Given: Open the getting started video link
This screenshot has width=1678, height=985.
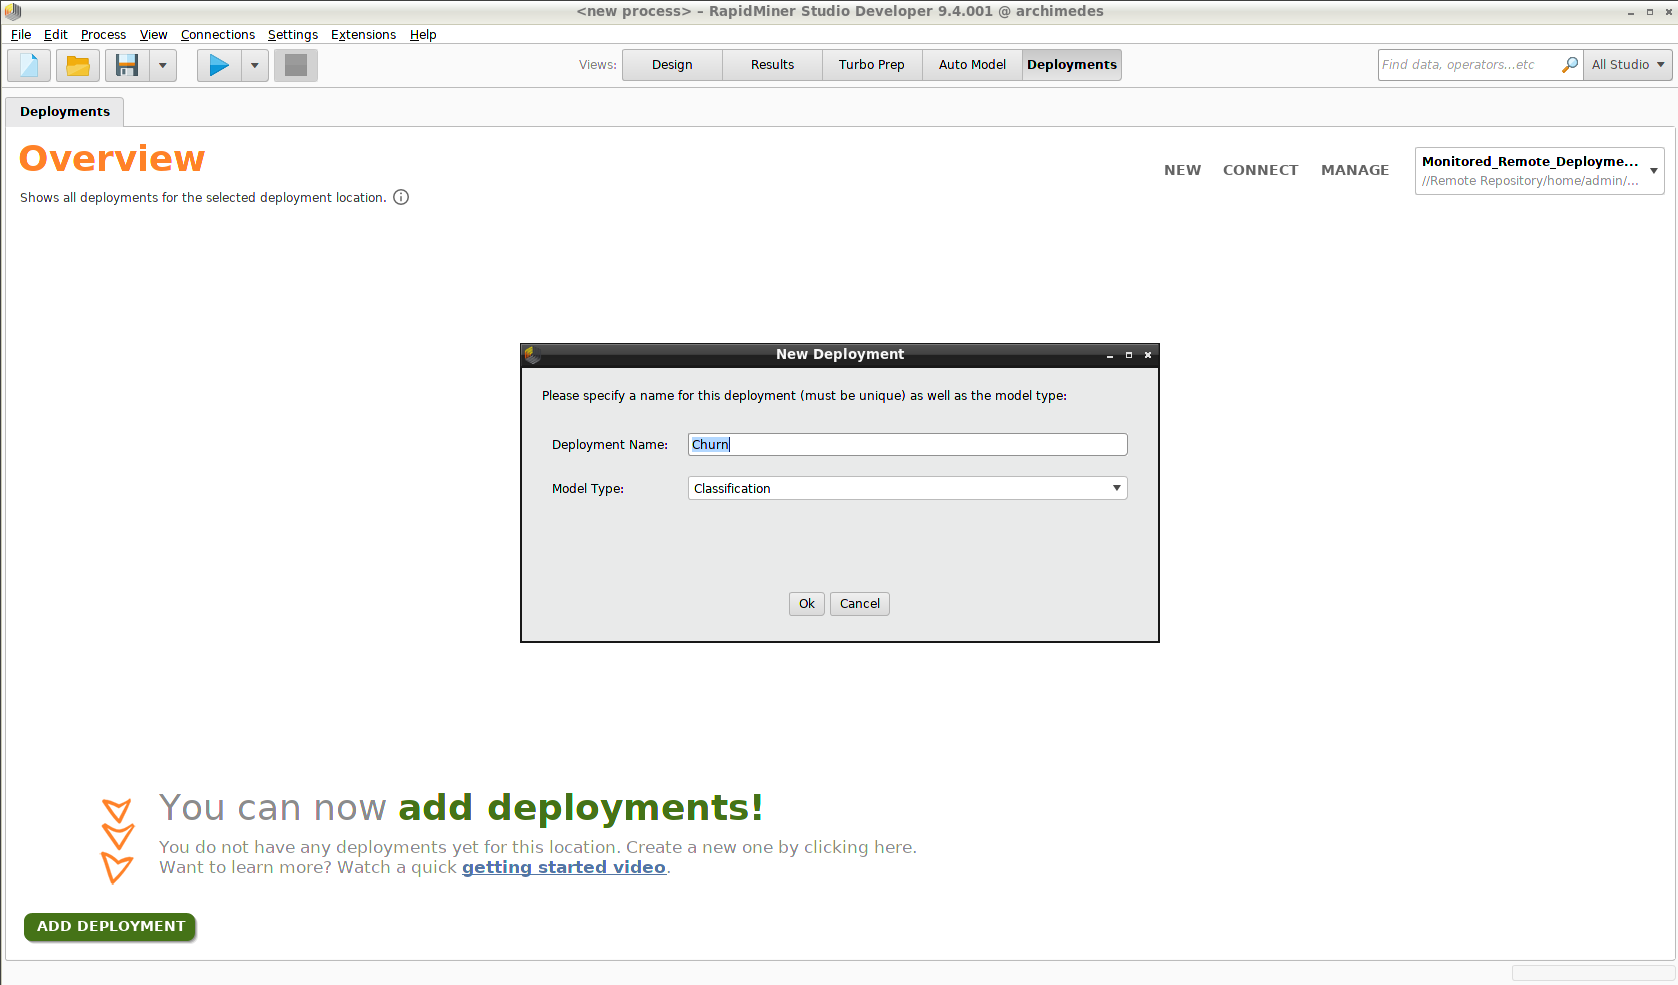Looking at the screenshot, I should pos(564,868).
